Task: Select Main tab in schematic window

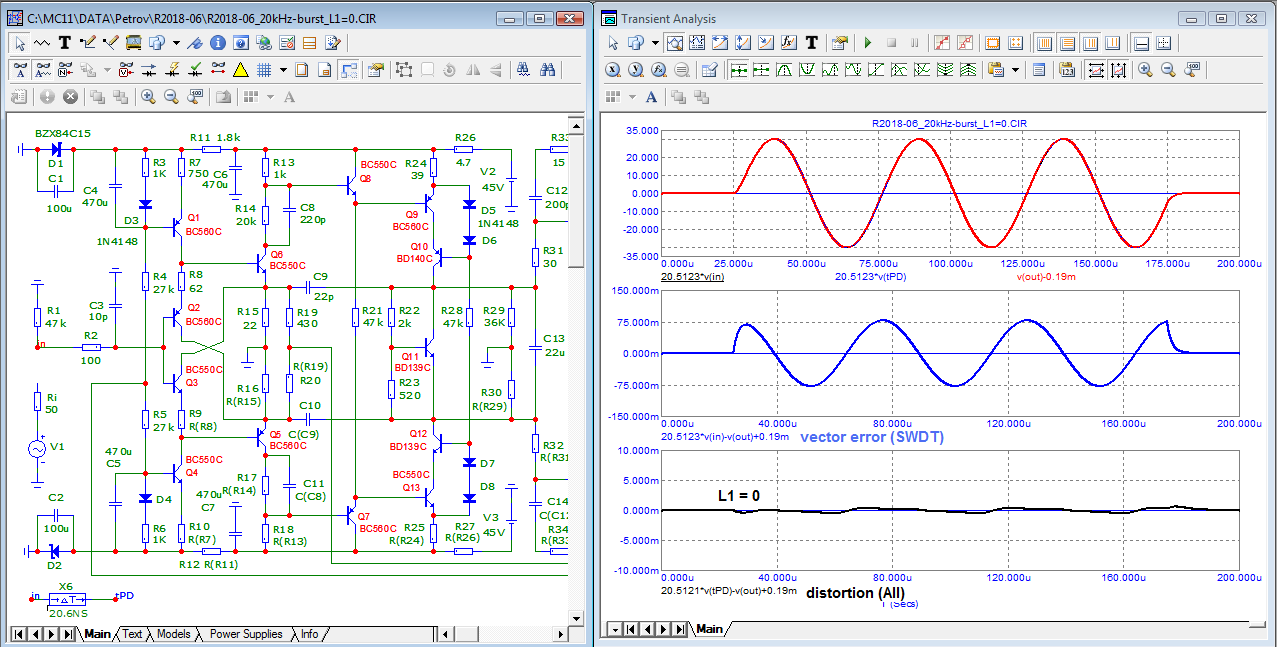Action: [x=97, y=634]
